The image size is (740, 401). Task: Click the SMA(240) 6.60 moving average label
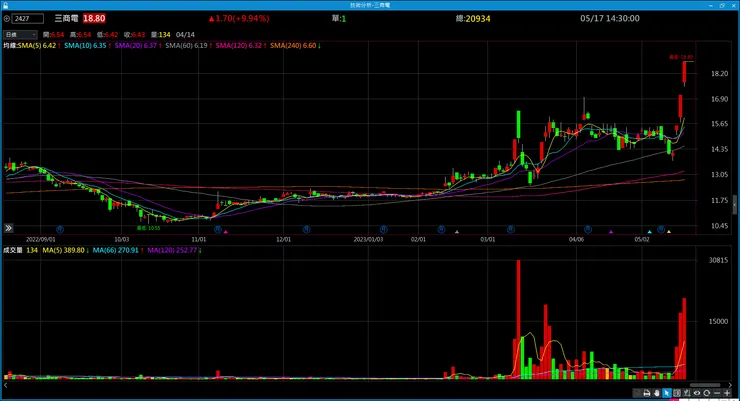pyautogui.click(x=295, y=46)
